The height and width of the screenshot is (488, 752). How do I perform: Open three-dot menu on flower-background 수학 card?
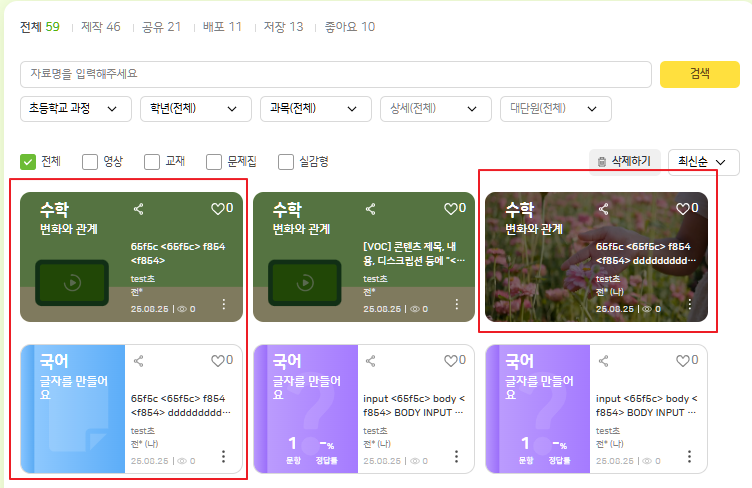coord(689,304)
